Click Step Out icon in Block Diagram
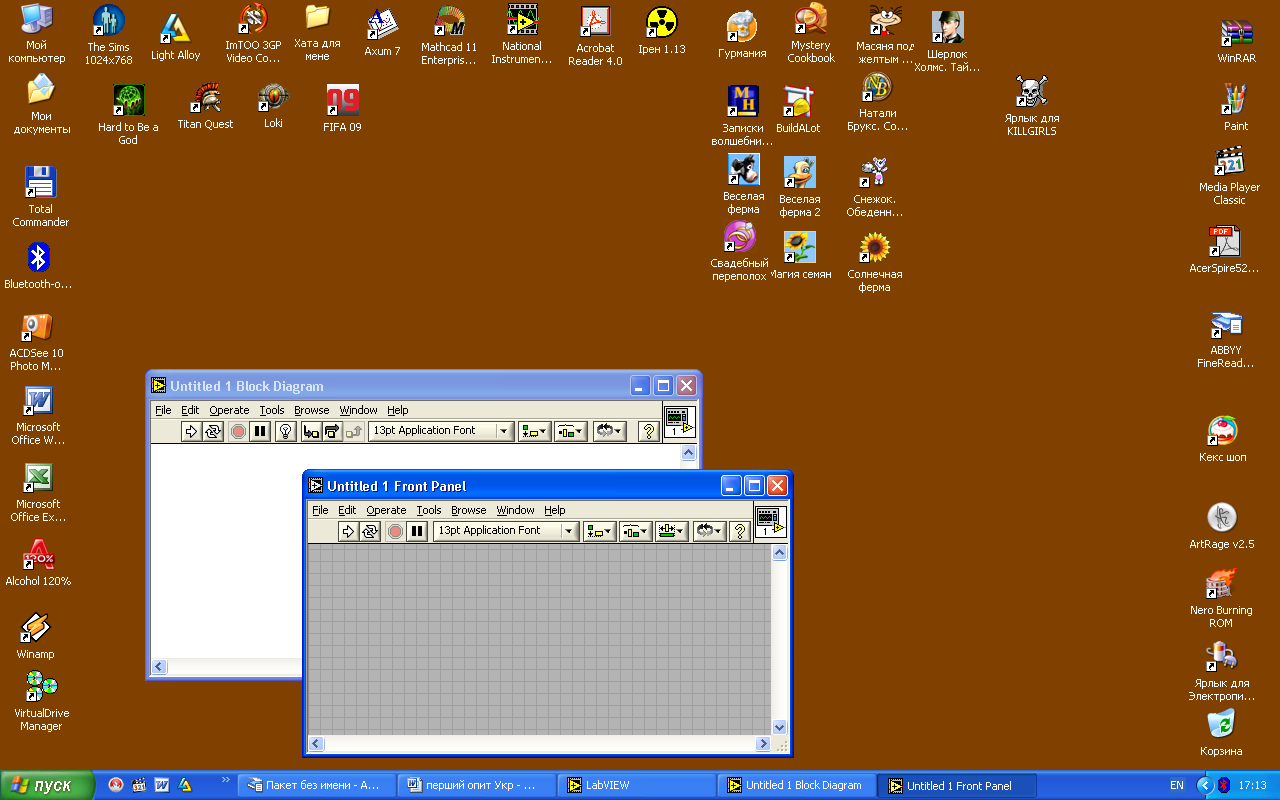Screen dimensions: 1280x800 353,431
